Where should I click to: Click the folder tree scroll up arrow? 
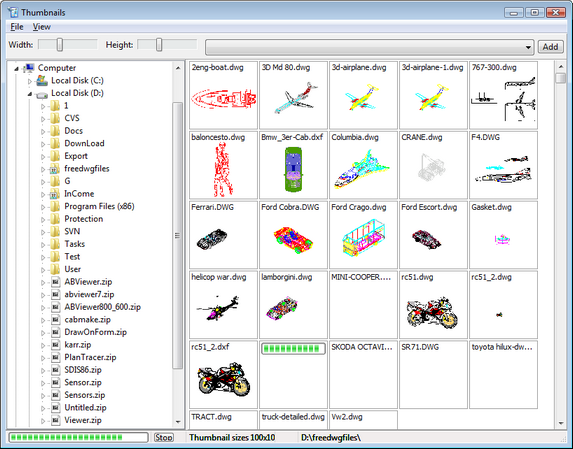tap(178, 68)
